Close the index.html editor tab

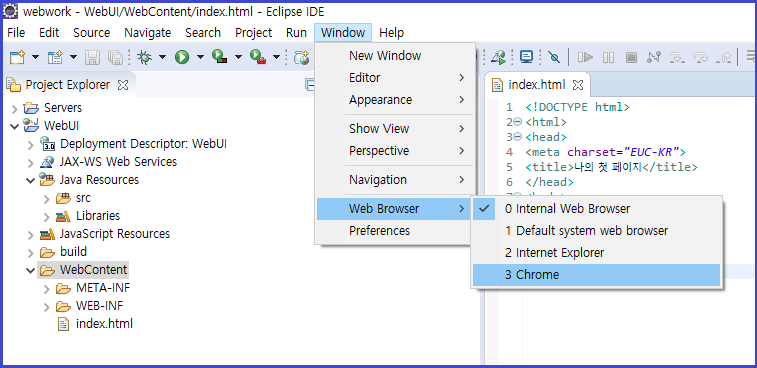(x=577, y=85)
